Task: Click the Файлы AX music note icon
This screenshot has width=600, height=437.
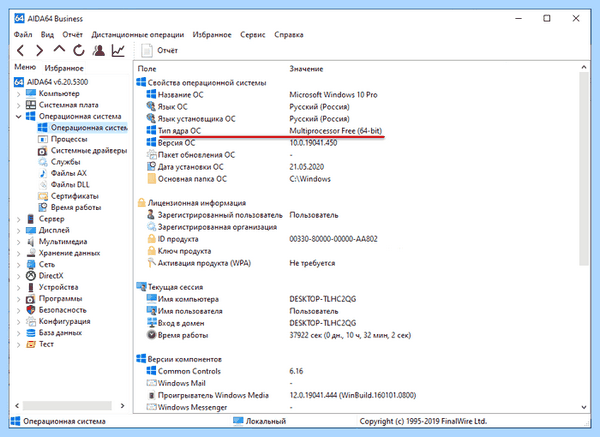Action: pyautogui.click(x=42, y=173)
